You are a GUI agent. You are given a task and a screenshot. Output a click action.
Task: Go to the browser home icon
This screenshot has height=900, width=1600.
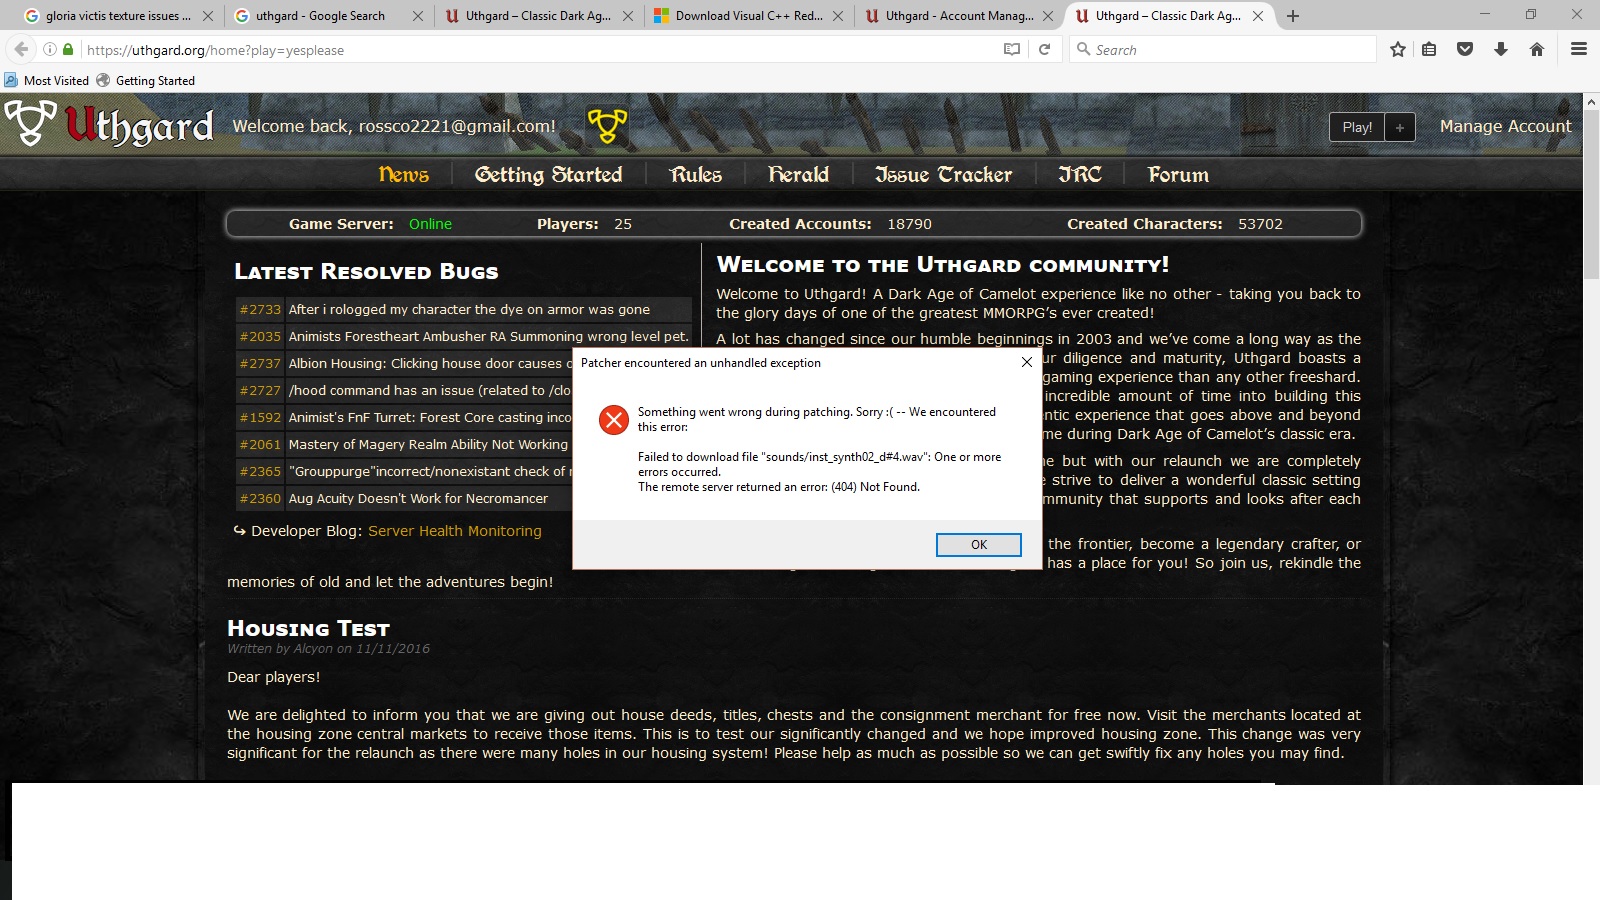1537,49
